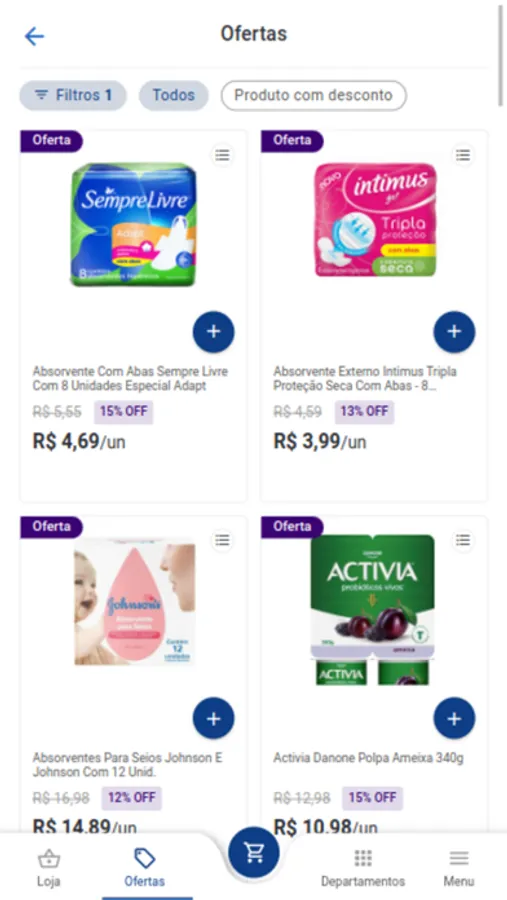Open the Filtros 1 panel
Viewport: 507px width, 900px height.
pyautogui.click(x=73, y=95)
